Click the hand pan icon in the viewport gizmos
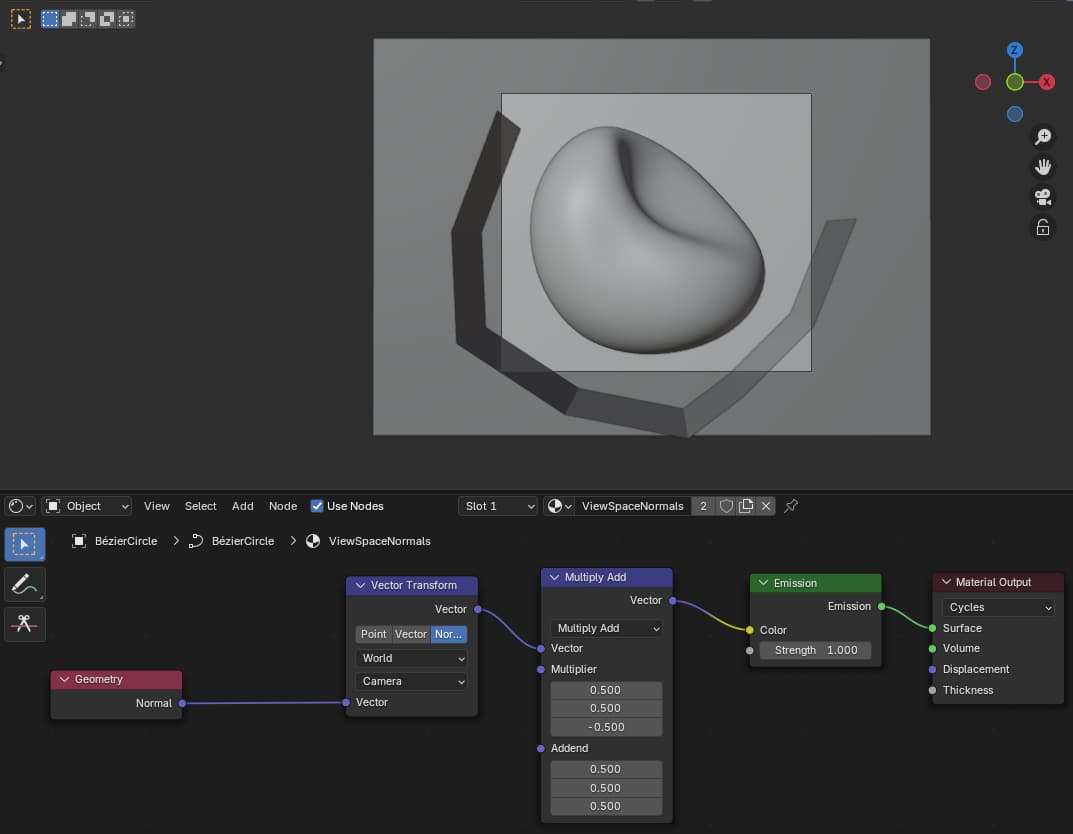Viewport: 1073px width, 834px height. [1043, 166]
